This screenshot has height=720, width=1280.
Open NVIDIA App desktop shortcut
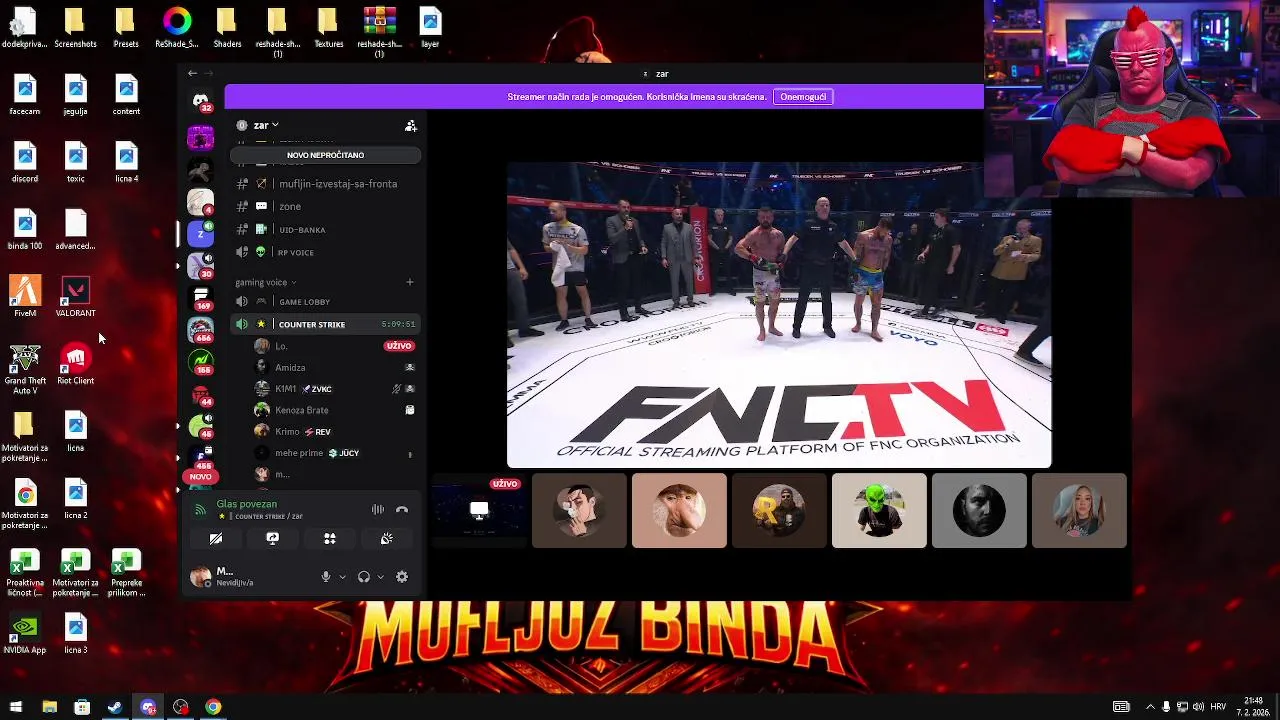tap(25, 635)
